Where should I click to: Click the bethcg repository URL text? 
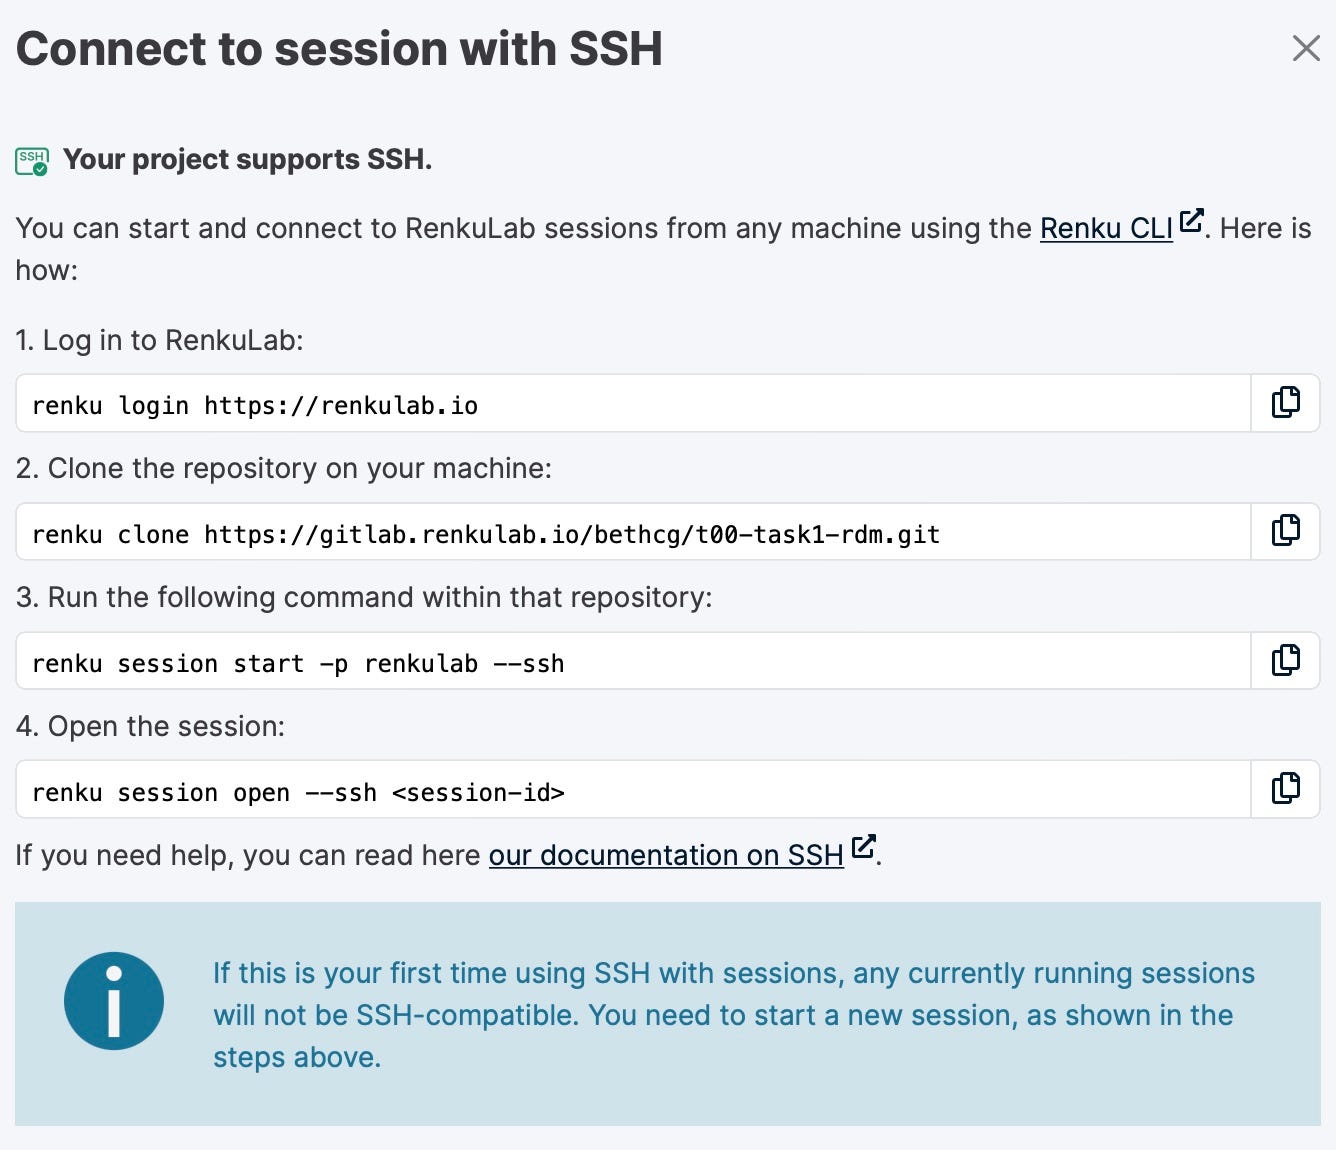570,534
